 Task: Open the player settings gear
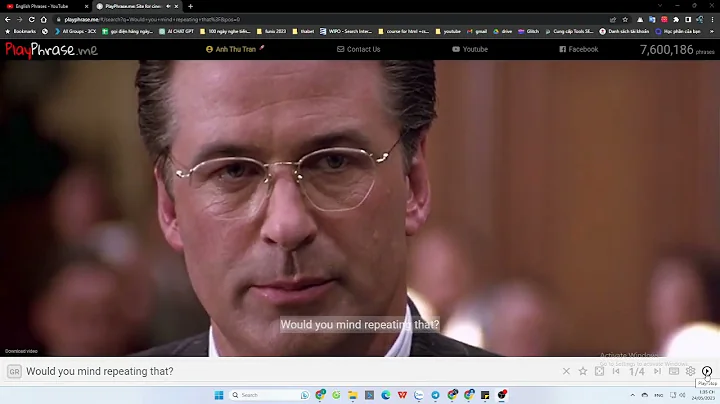pos(690,371)
